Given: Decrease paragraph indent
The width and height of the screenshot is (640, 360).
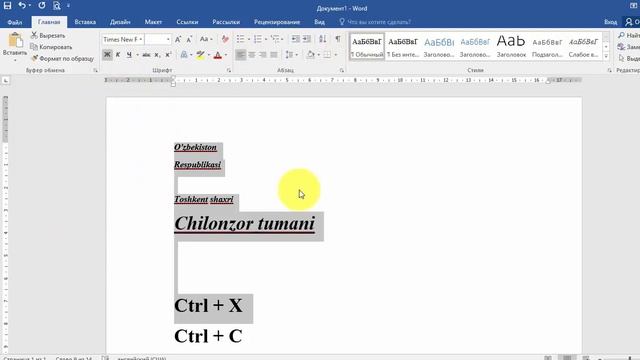Looking at the screenshot, I should pyautogui.click(x=296, y=39).
